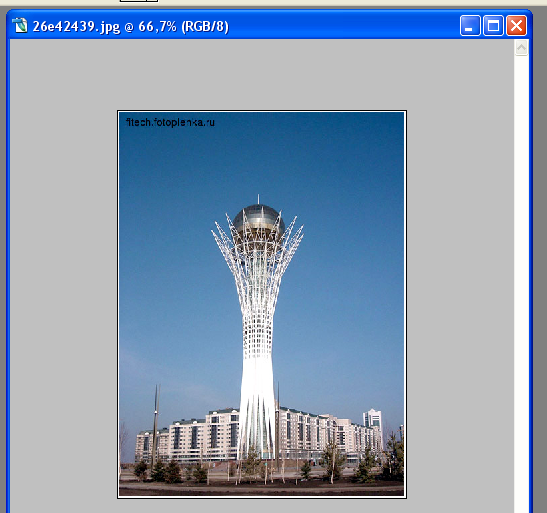Maximize the 26e42439.jpg document window
Image resolution: width=547 pixels, height=513 pixels.
click(x=493, y=25)
